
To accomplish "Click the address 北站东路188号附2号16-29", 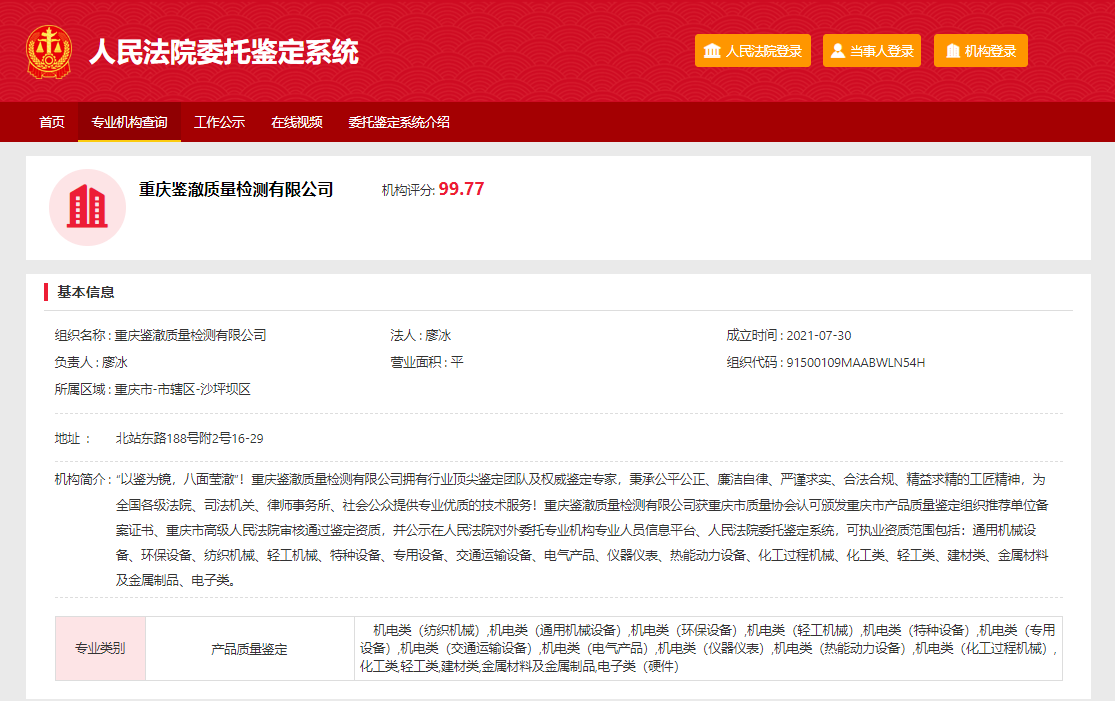I will (x=189, y=438).
